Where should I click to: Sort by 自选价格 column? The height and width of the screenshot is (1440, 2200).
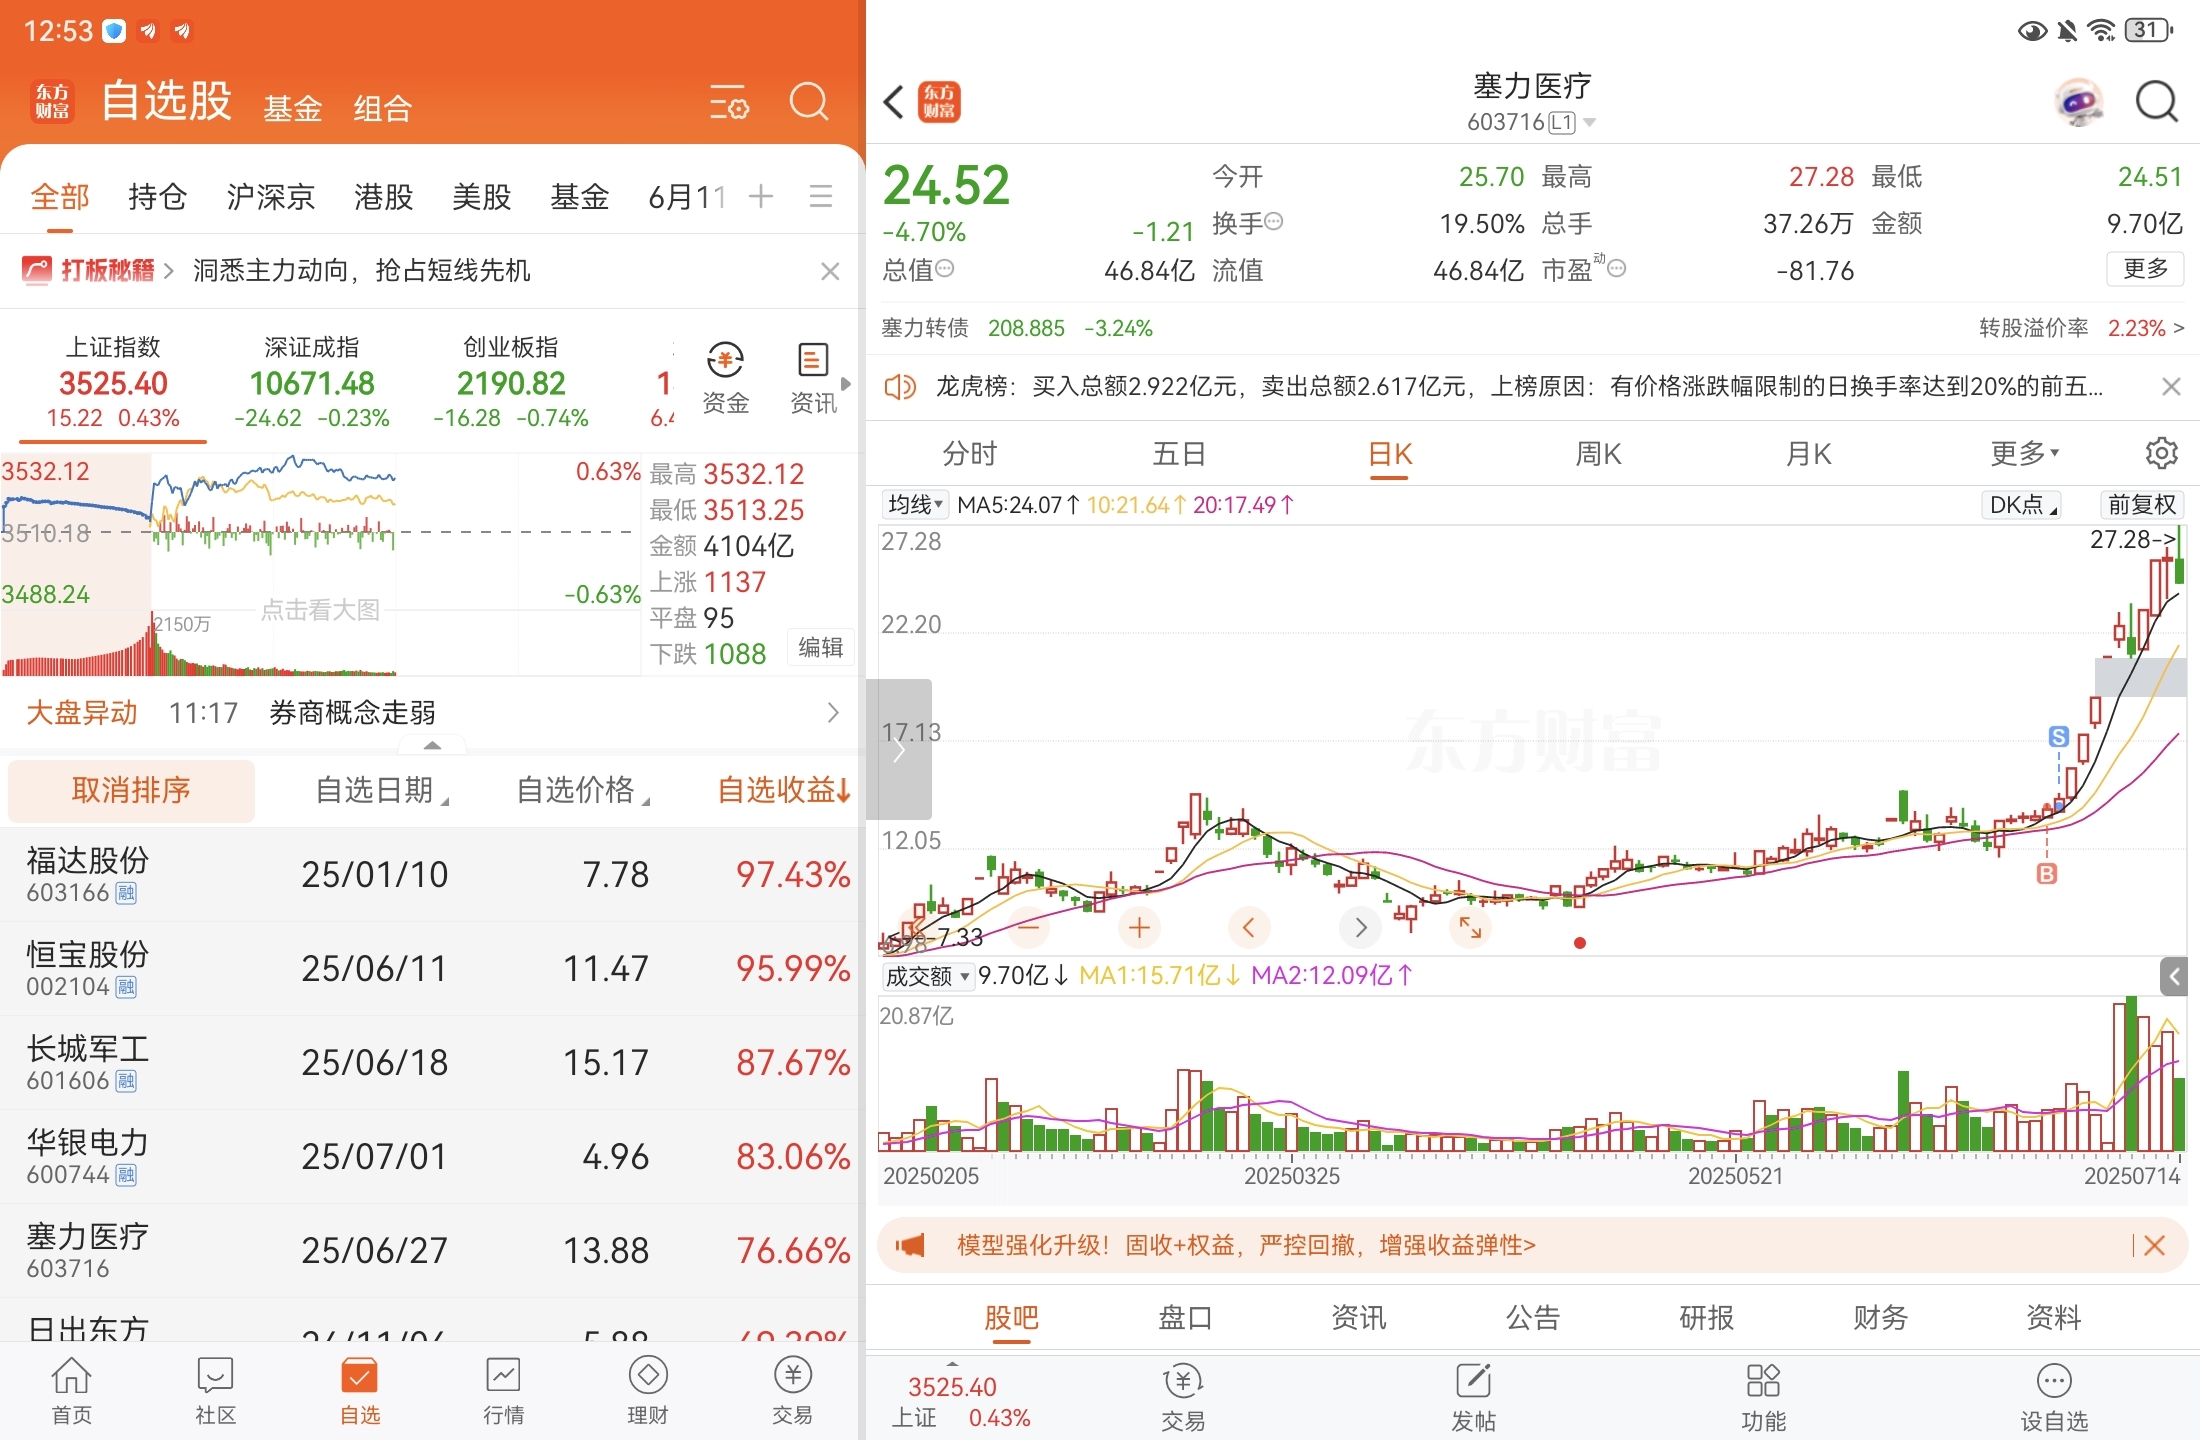(584, 791)
